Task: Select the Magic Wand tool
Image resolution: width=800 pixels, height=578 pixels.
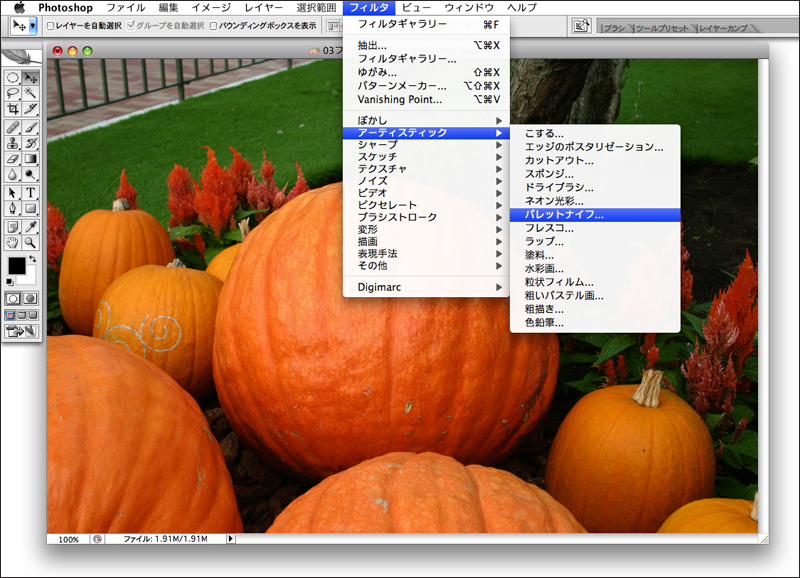Action: [x=31, y=93]
